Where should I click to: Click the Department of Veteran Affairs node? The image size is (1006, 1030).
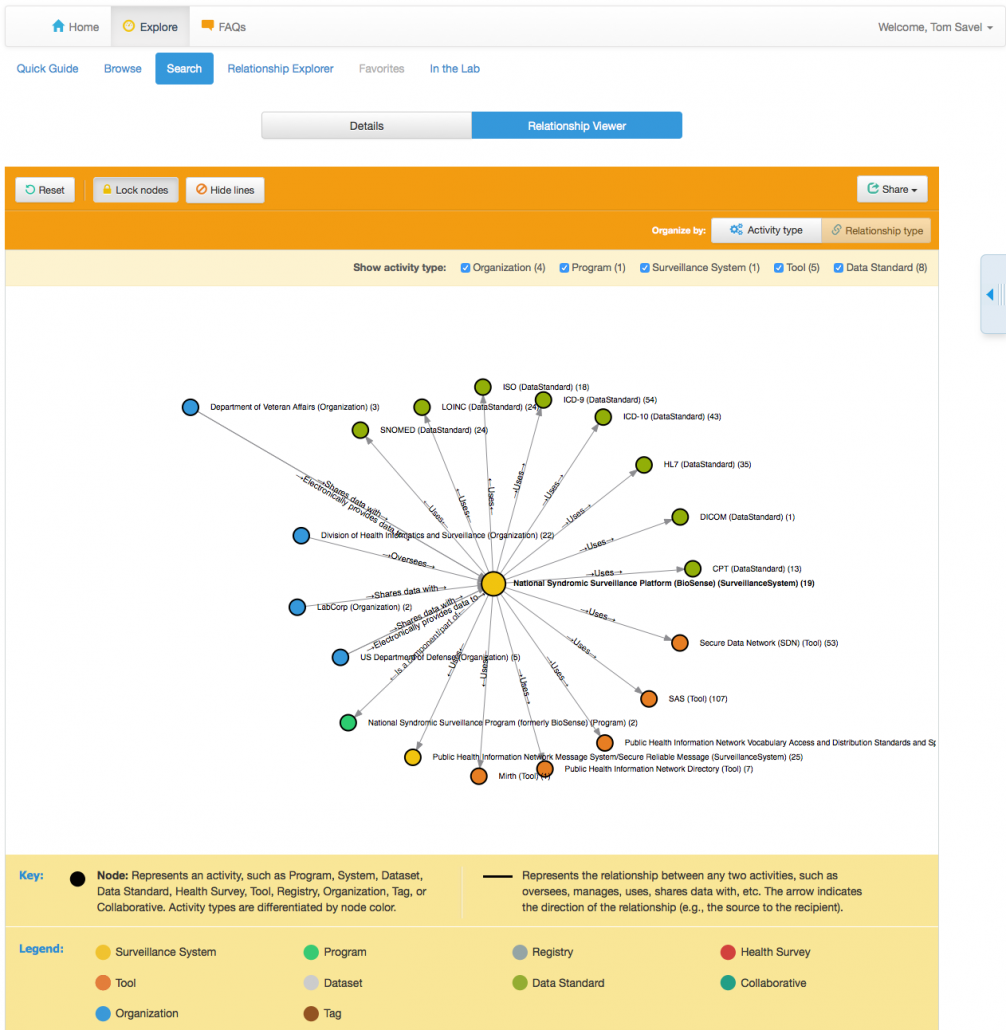(191, 407)
